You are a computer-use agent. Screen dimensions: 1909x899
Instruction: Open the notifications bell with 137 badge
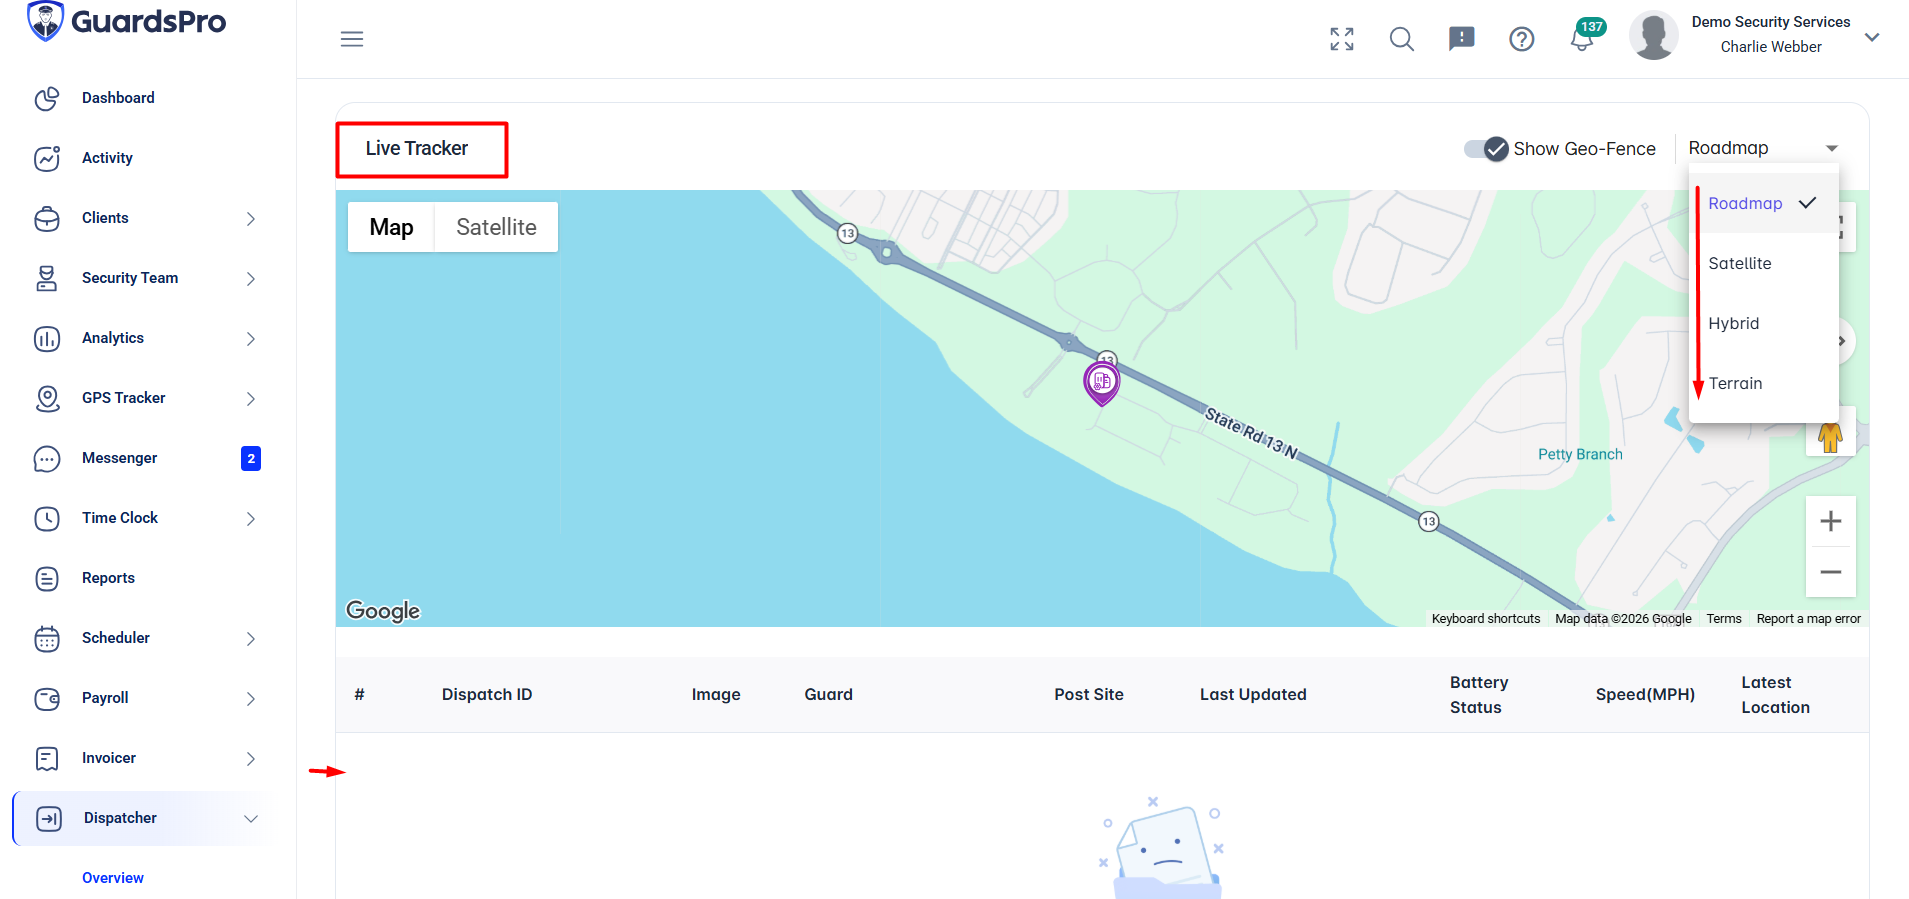(1584, 37)
